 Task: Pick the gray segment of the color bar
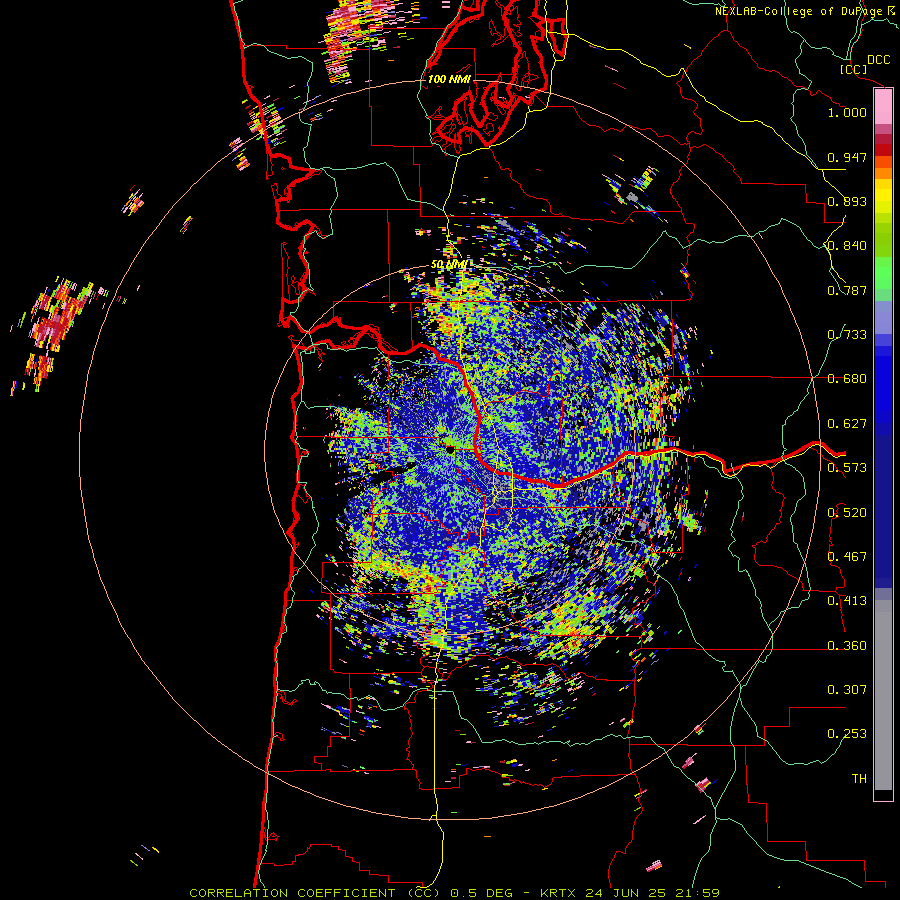883,695
